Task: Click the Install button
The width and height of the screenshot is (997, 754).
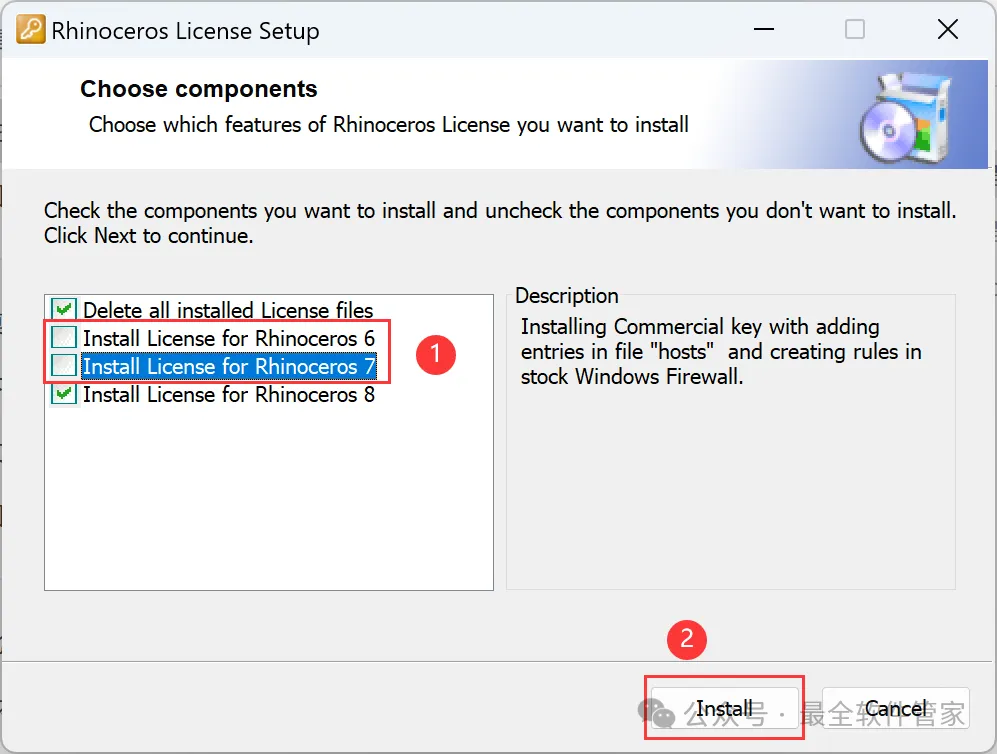Action: pos(724,708)
